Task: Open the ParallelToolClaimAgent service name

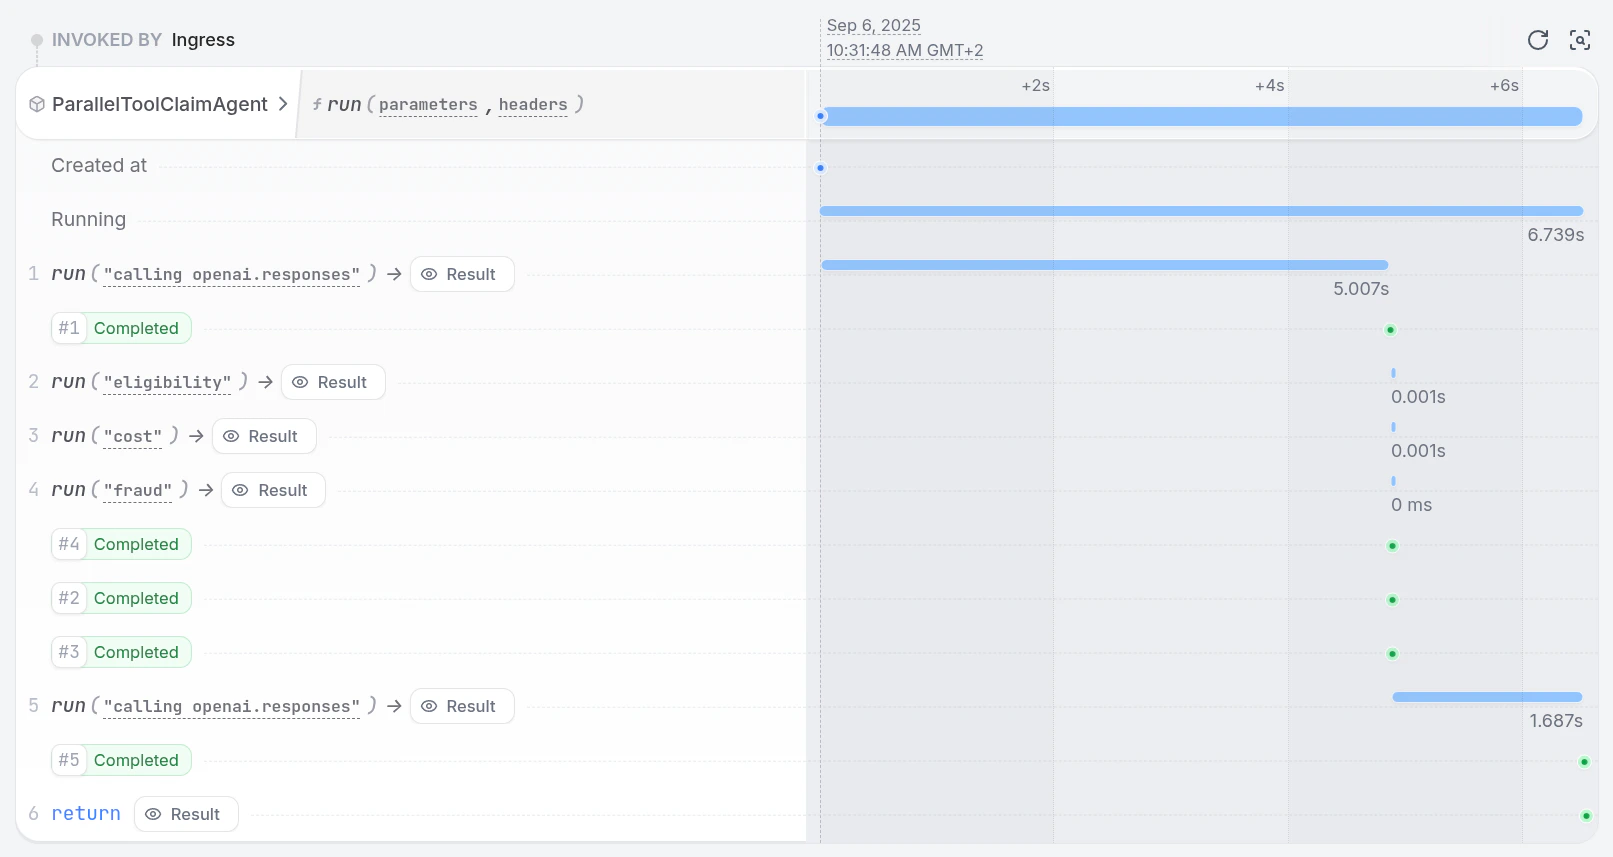Action: (x=160, y=104)
